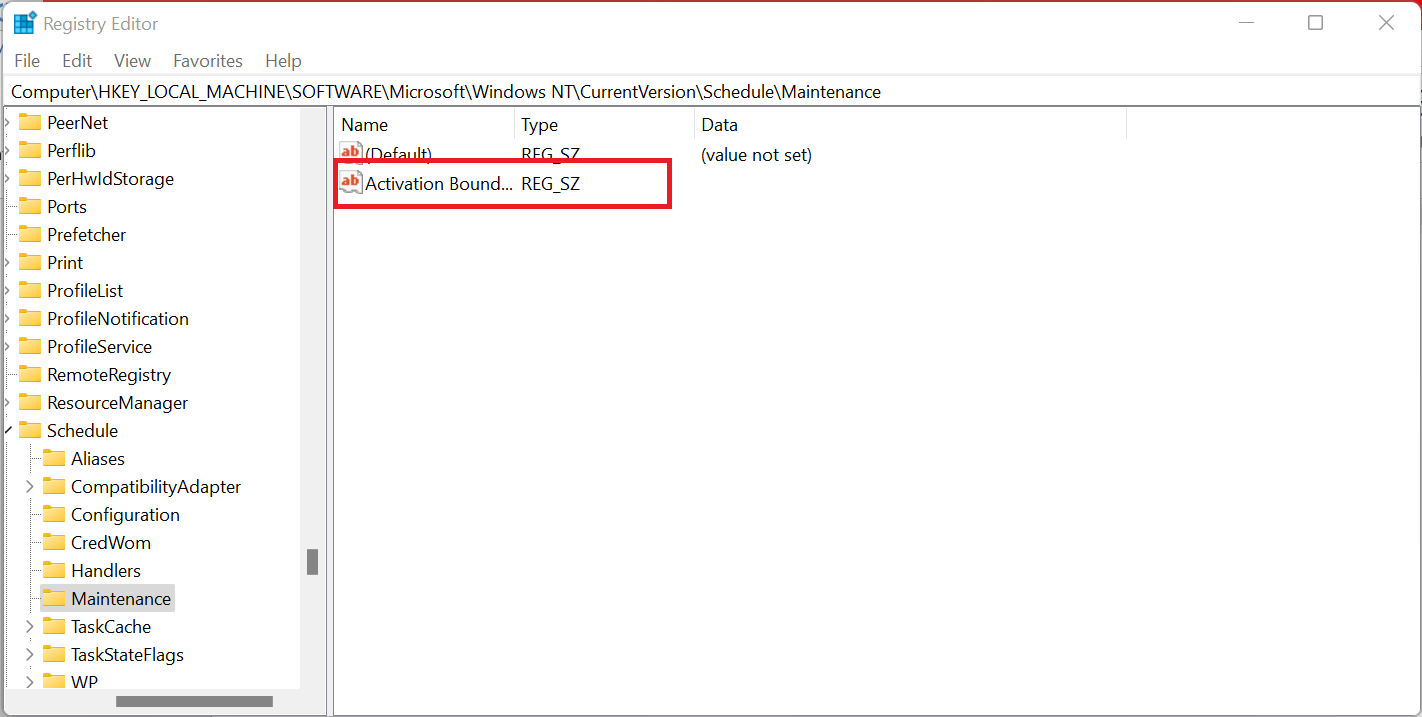Click the Prefetcher folder icon
The height and width of the screenshot is (717, 1422).
(30, 235)
